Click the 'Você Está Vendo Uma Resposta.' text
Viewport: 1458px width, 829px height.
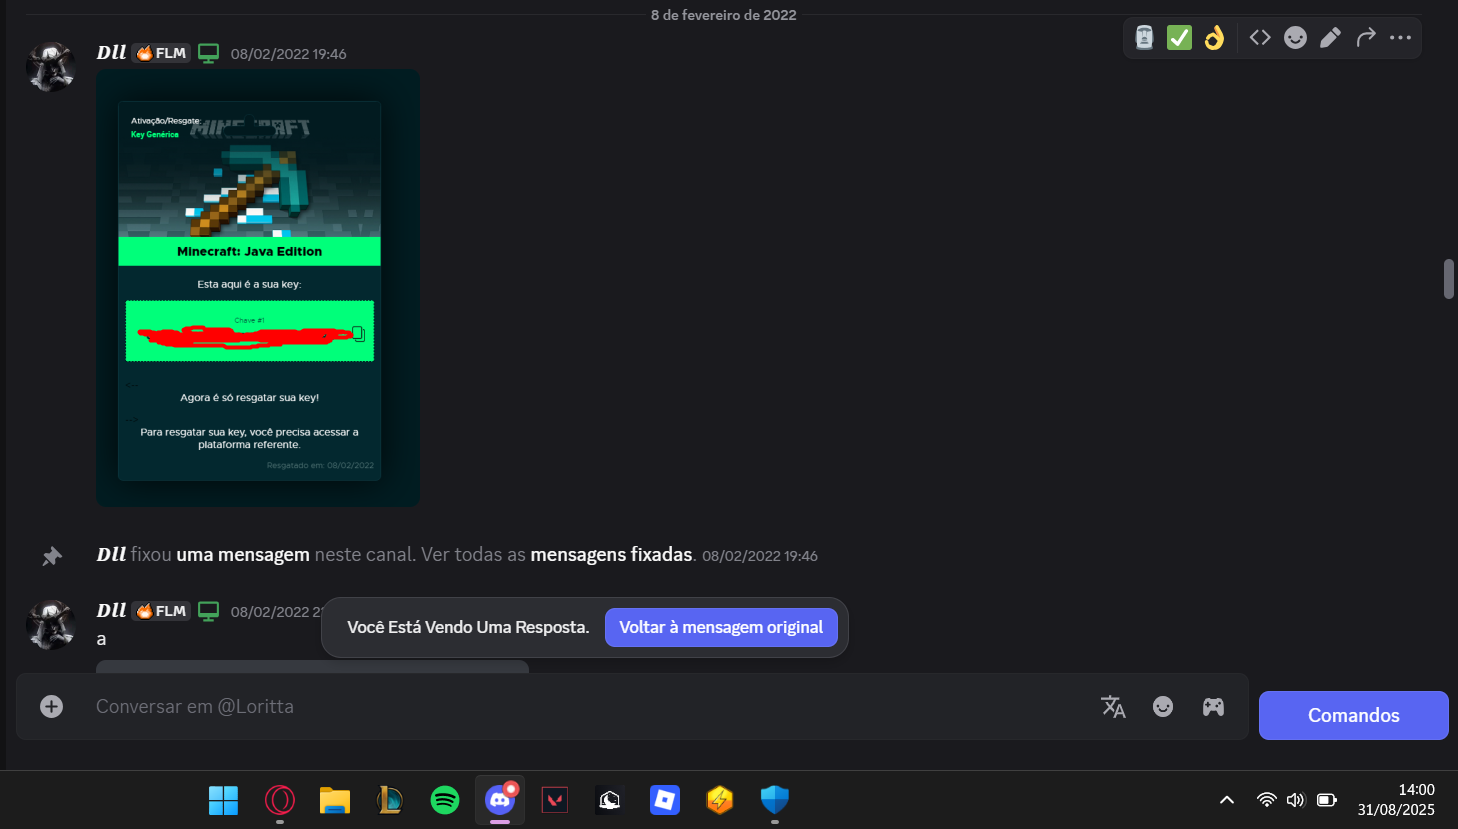[x=468, y=628]
